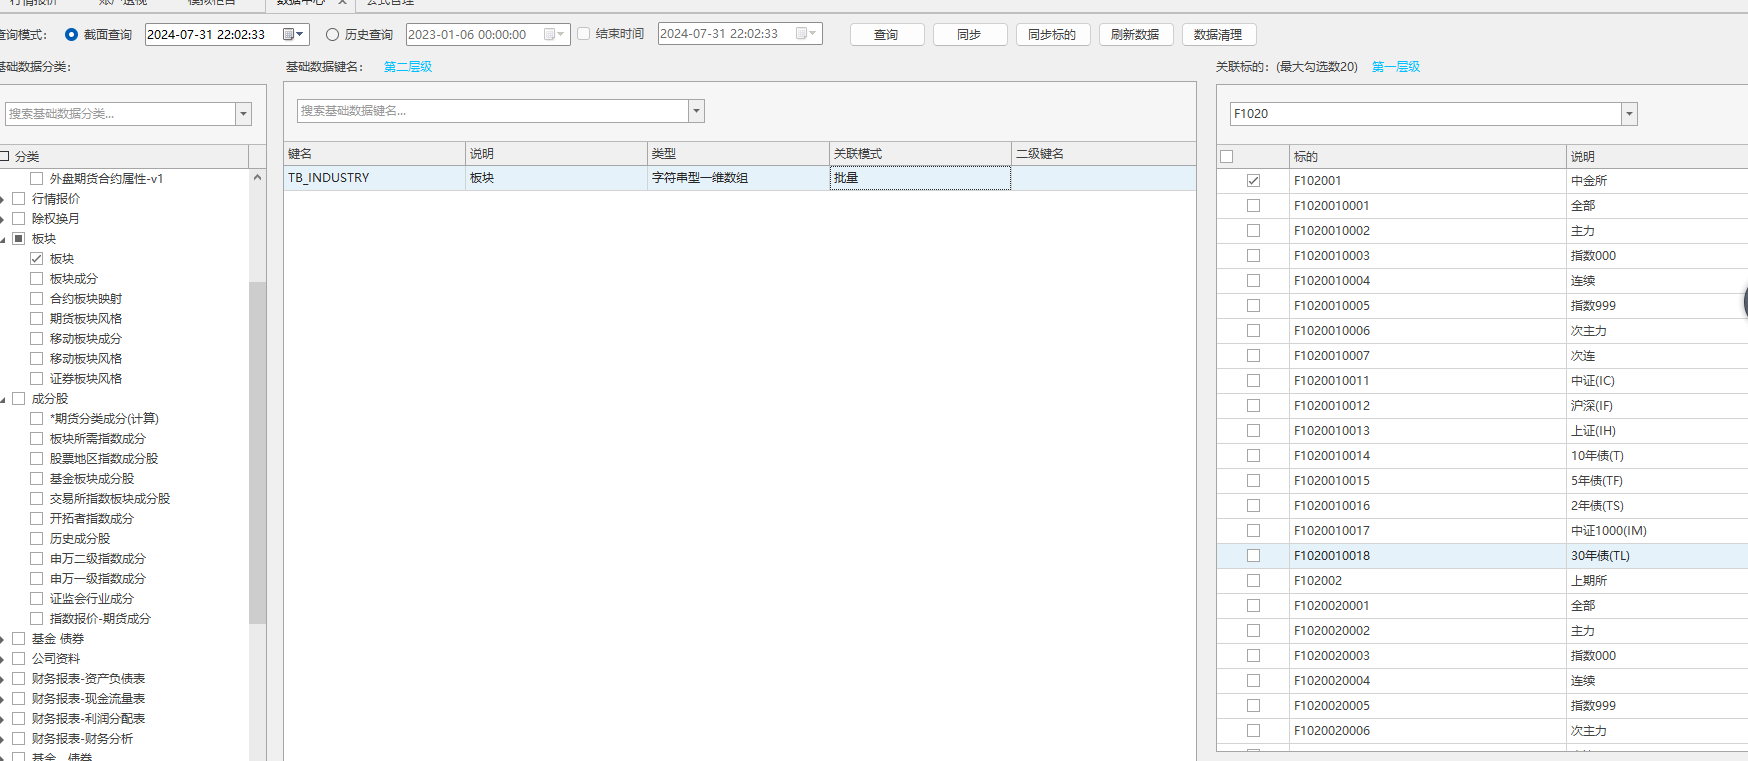Uncheck the 板块 child item checkbox
Viewport: 1748px width, 761px height.
tap(36, 259)
